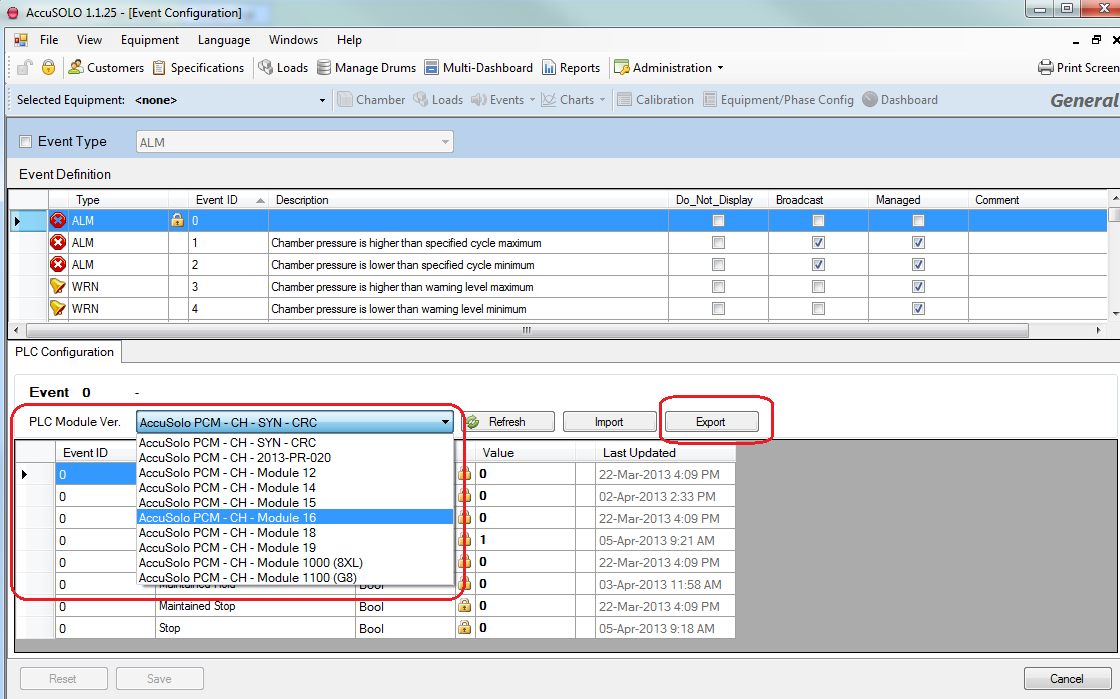Click the orange lock icon in toolbar
The width and height of the screenshot is (1120, 699).
point(48,68)
